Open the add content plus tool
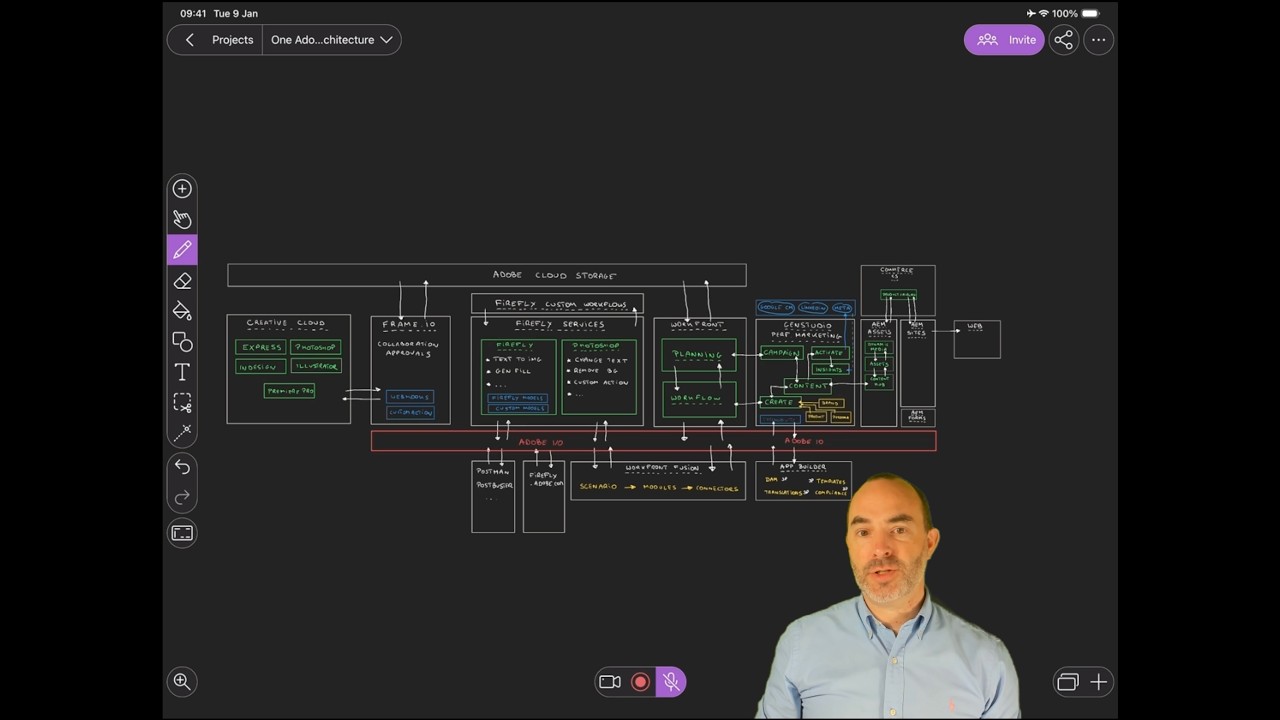The height and width of the screenshot is (720, 1280). pyautogui.click(x=182, y=189)
